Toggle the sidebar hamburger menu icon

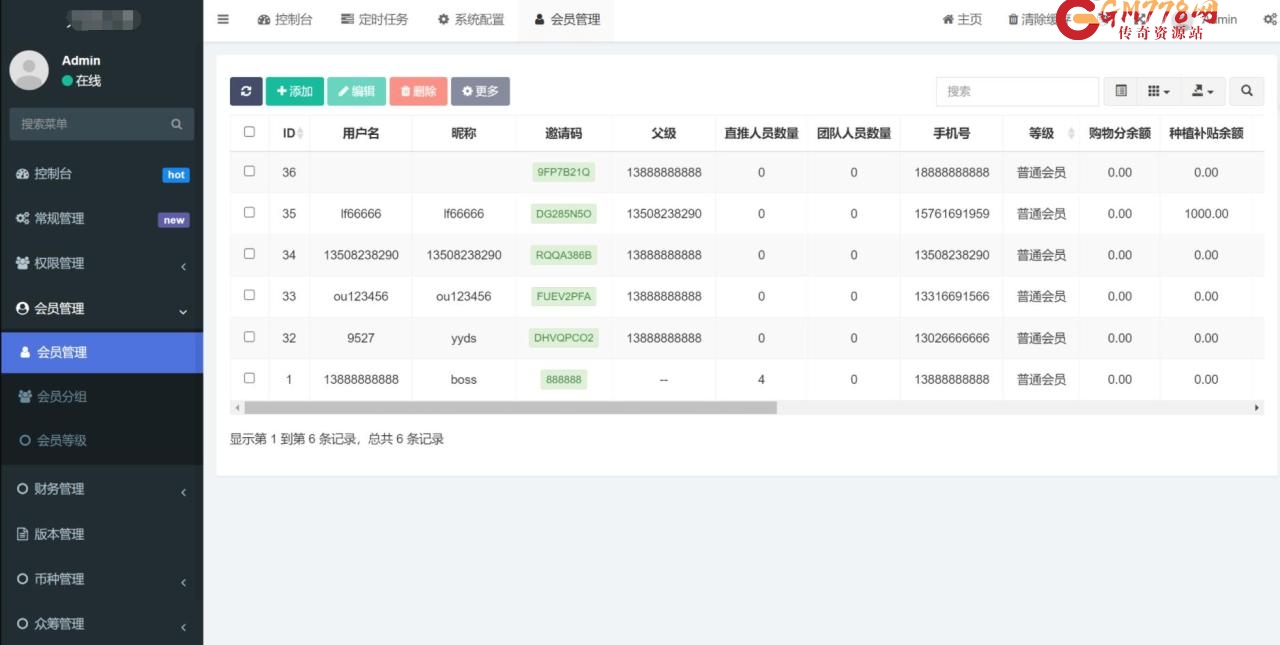223,19
